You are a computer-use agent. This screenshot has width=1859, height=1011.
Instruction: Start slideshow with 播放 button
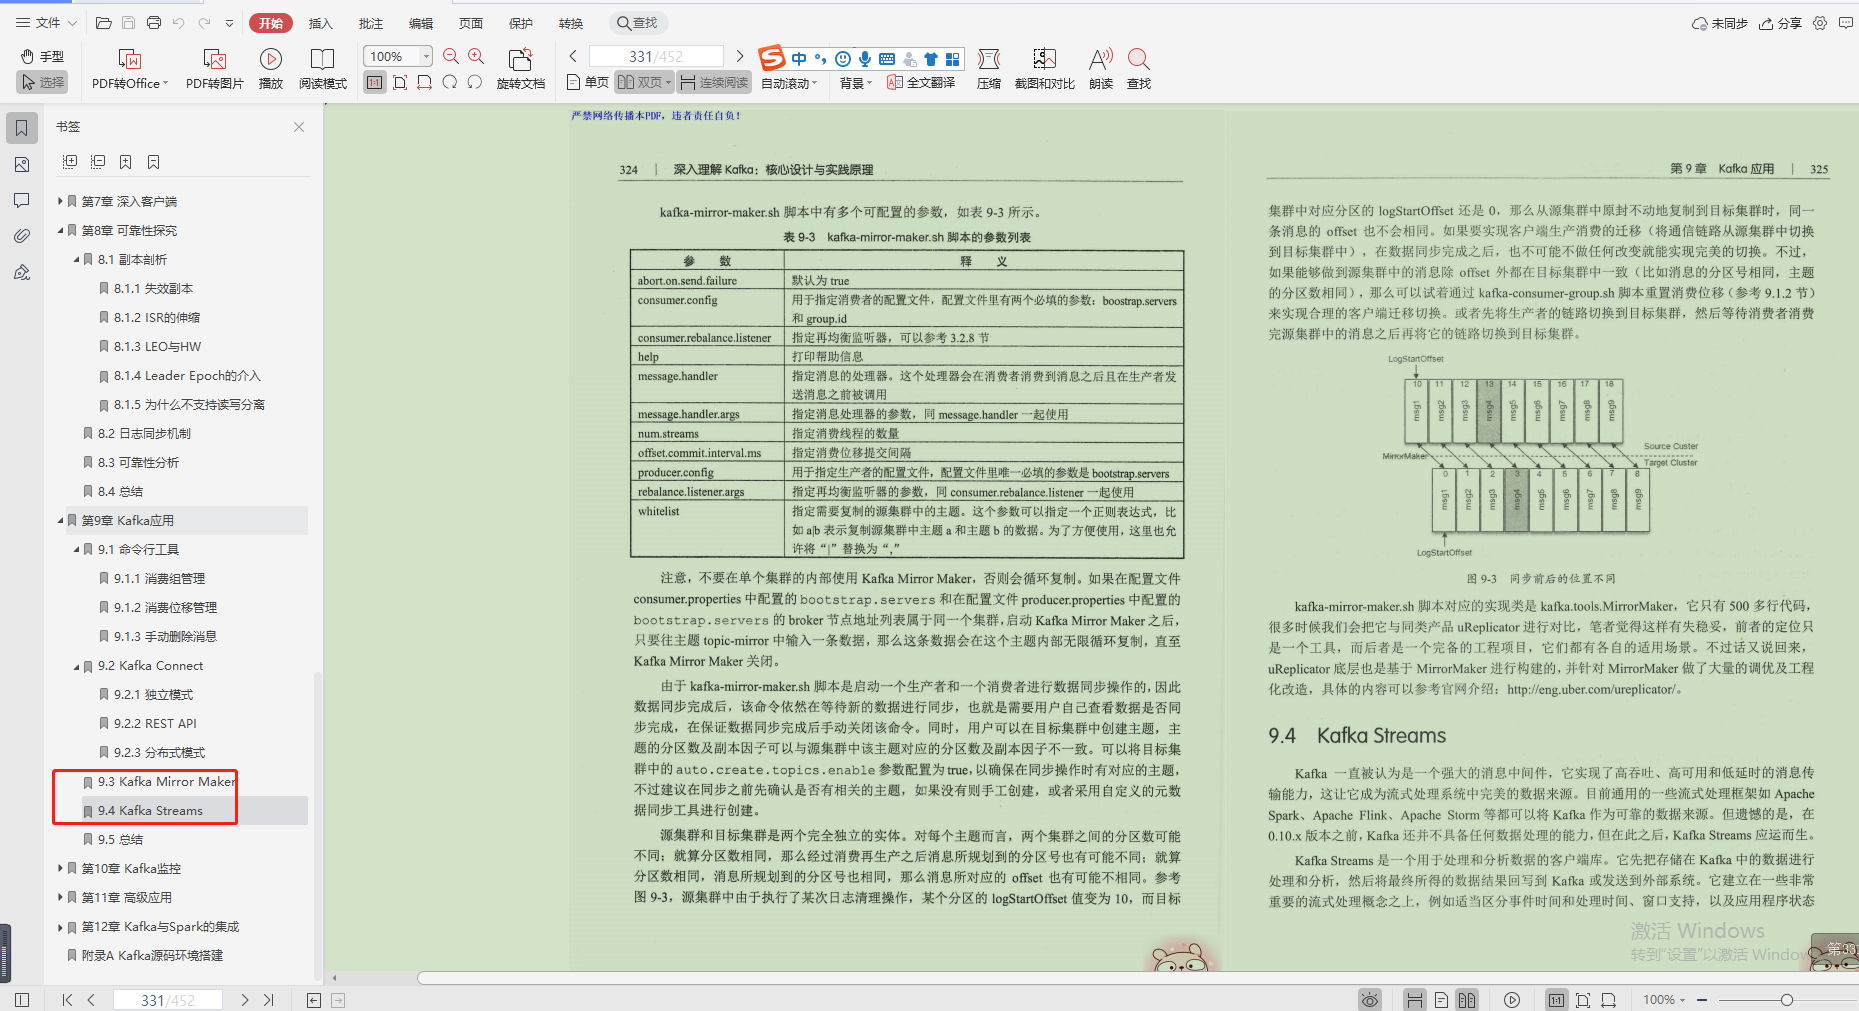coord(271,69)
